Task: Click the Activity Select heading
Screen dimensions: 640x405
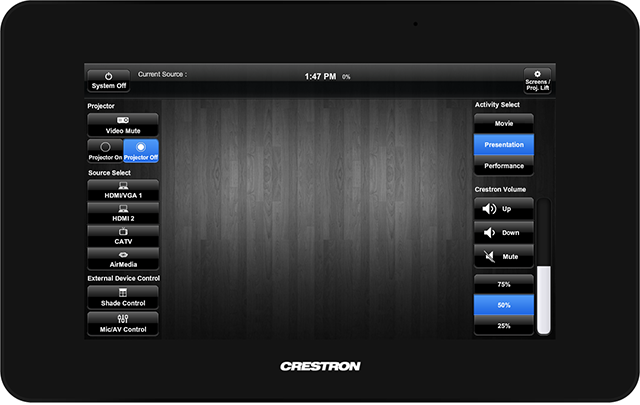Action: [x=497, y=105]
